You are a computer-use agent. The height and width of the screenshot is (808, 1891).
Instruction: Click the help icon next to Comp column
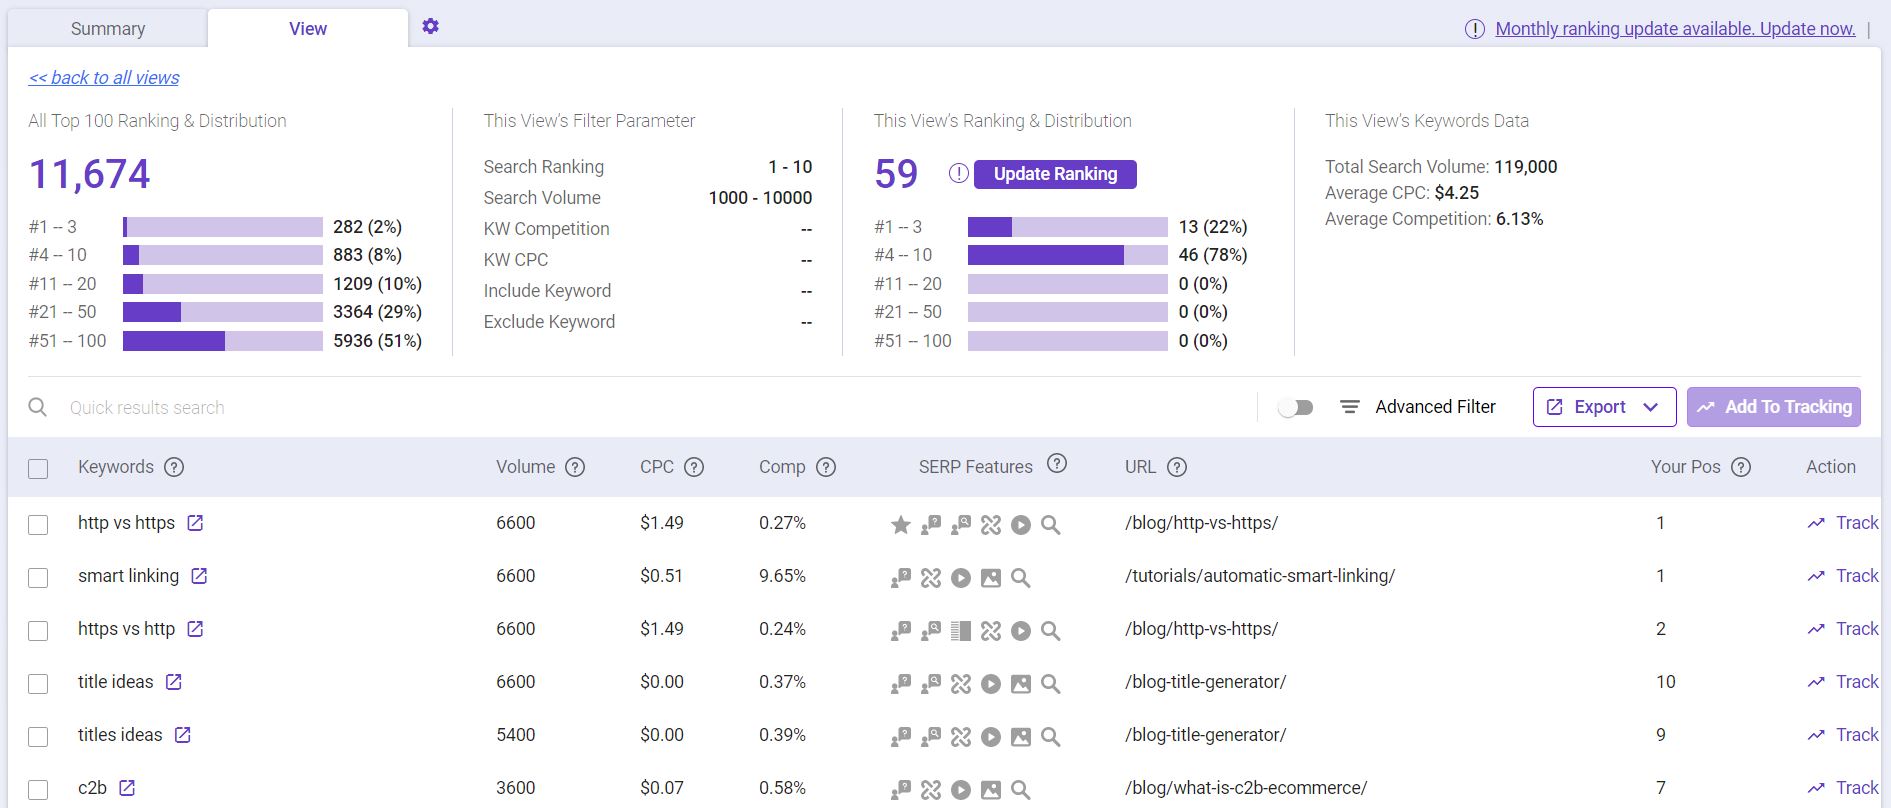coord(826,467)
